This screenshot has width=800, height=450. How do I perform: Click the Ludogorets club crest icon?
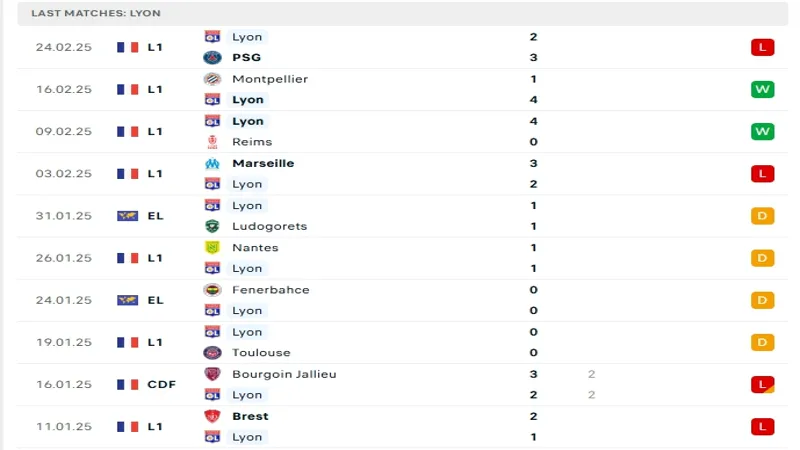[x=212, y=226]
